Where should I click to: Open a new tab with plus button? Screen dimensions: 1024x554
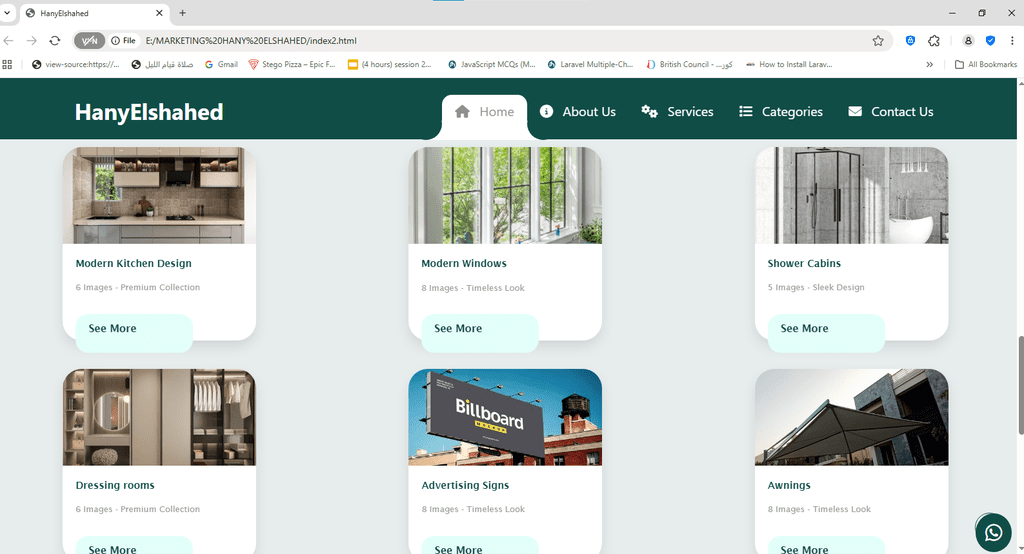182,13
